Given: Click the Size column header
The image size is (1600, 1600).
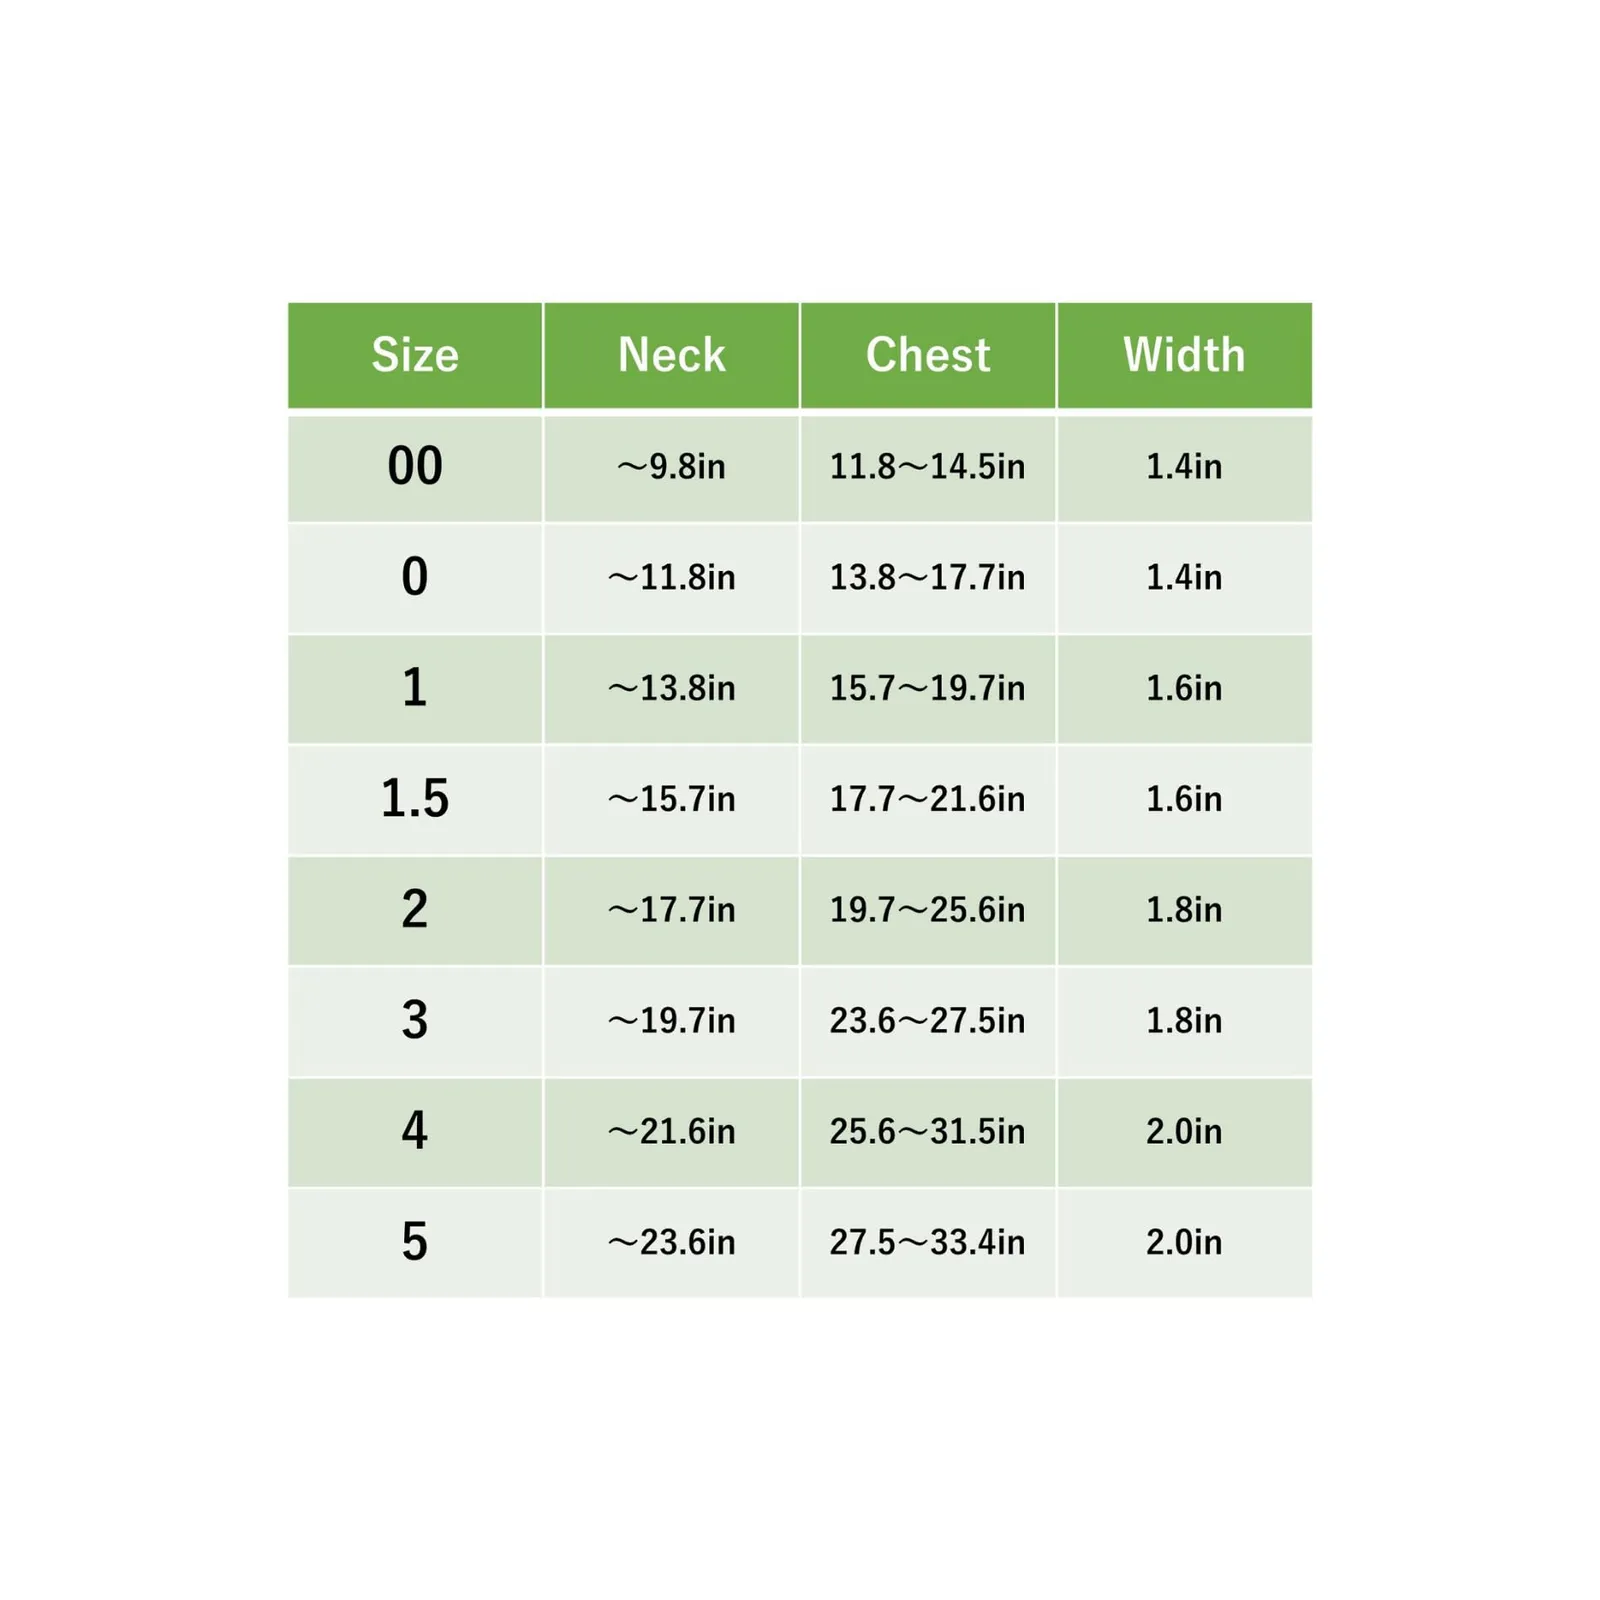Looking at the screenshot, I should (x=415, y=355).
